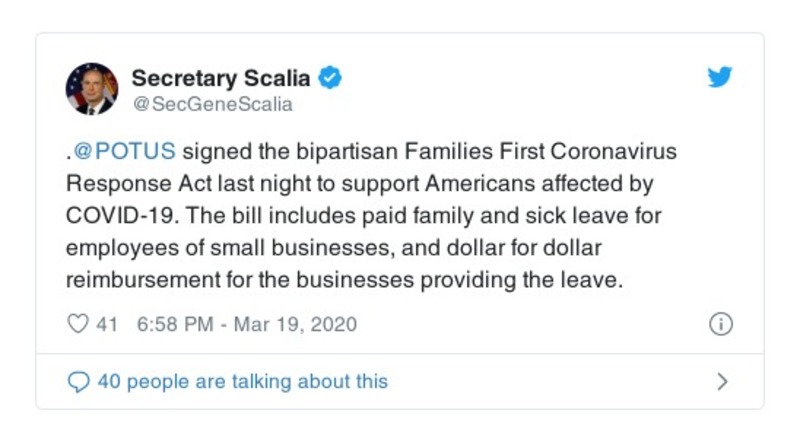Click the Twitter bird logo

click(x=720, y=77)
